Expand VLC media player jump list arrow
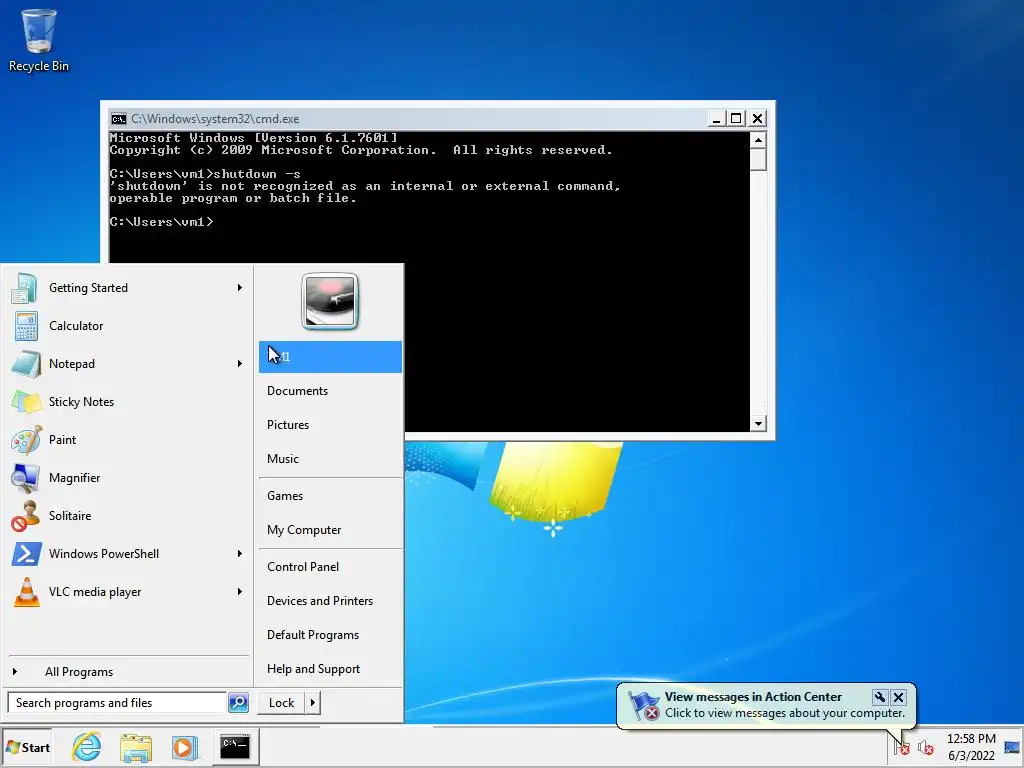 [x=240, y=592]
